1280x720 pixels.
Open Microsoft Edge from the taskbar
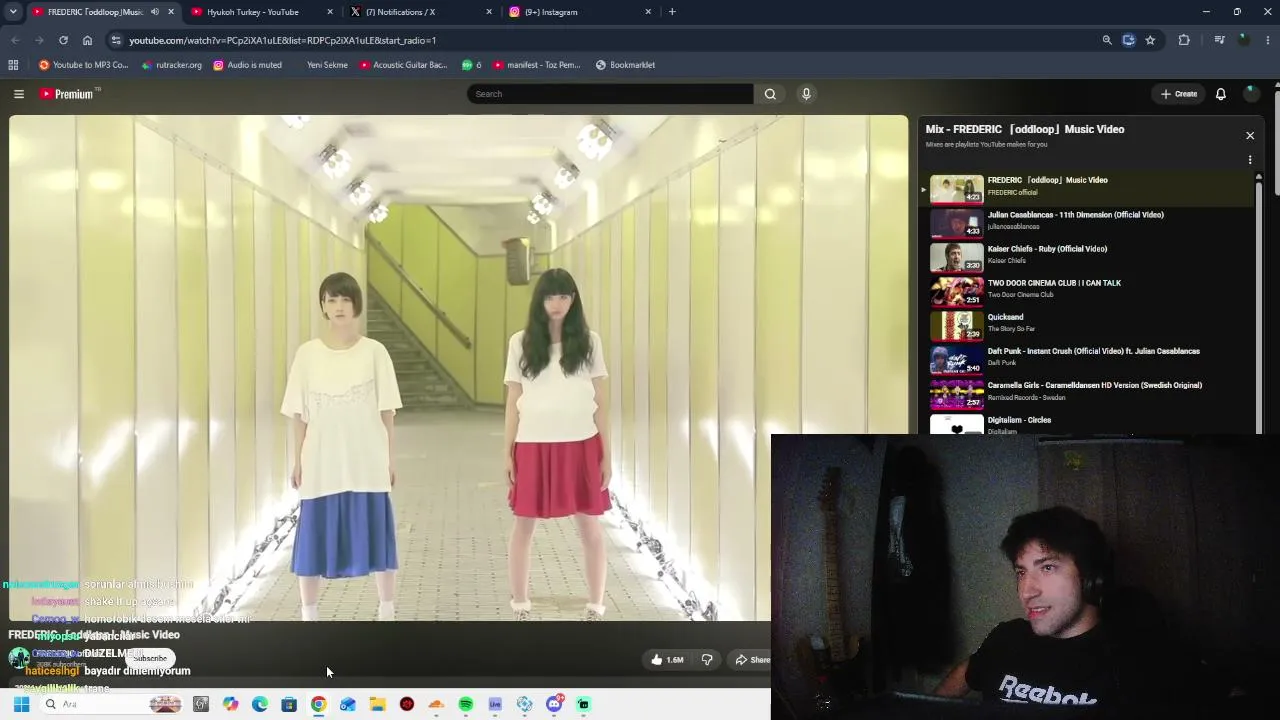260,704
